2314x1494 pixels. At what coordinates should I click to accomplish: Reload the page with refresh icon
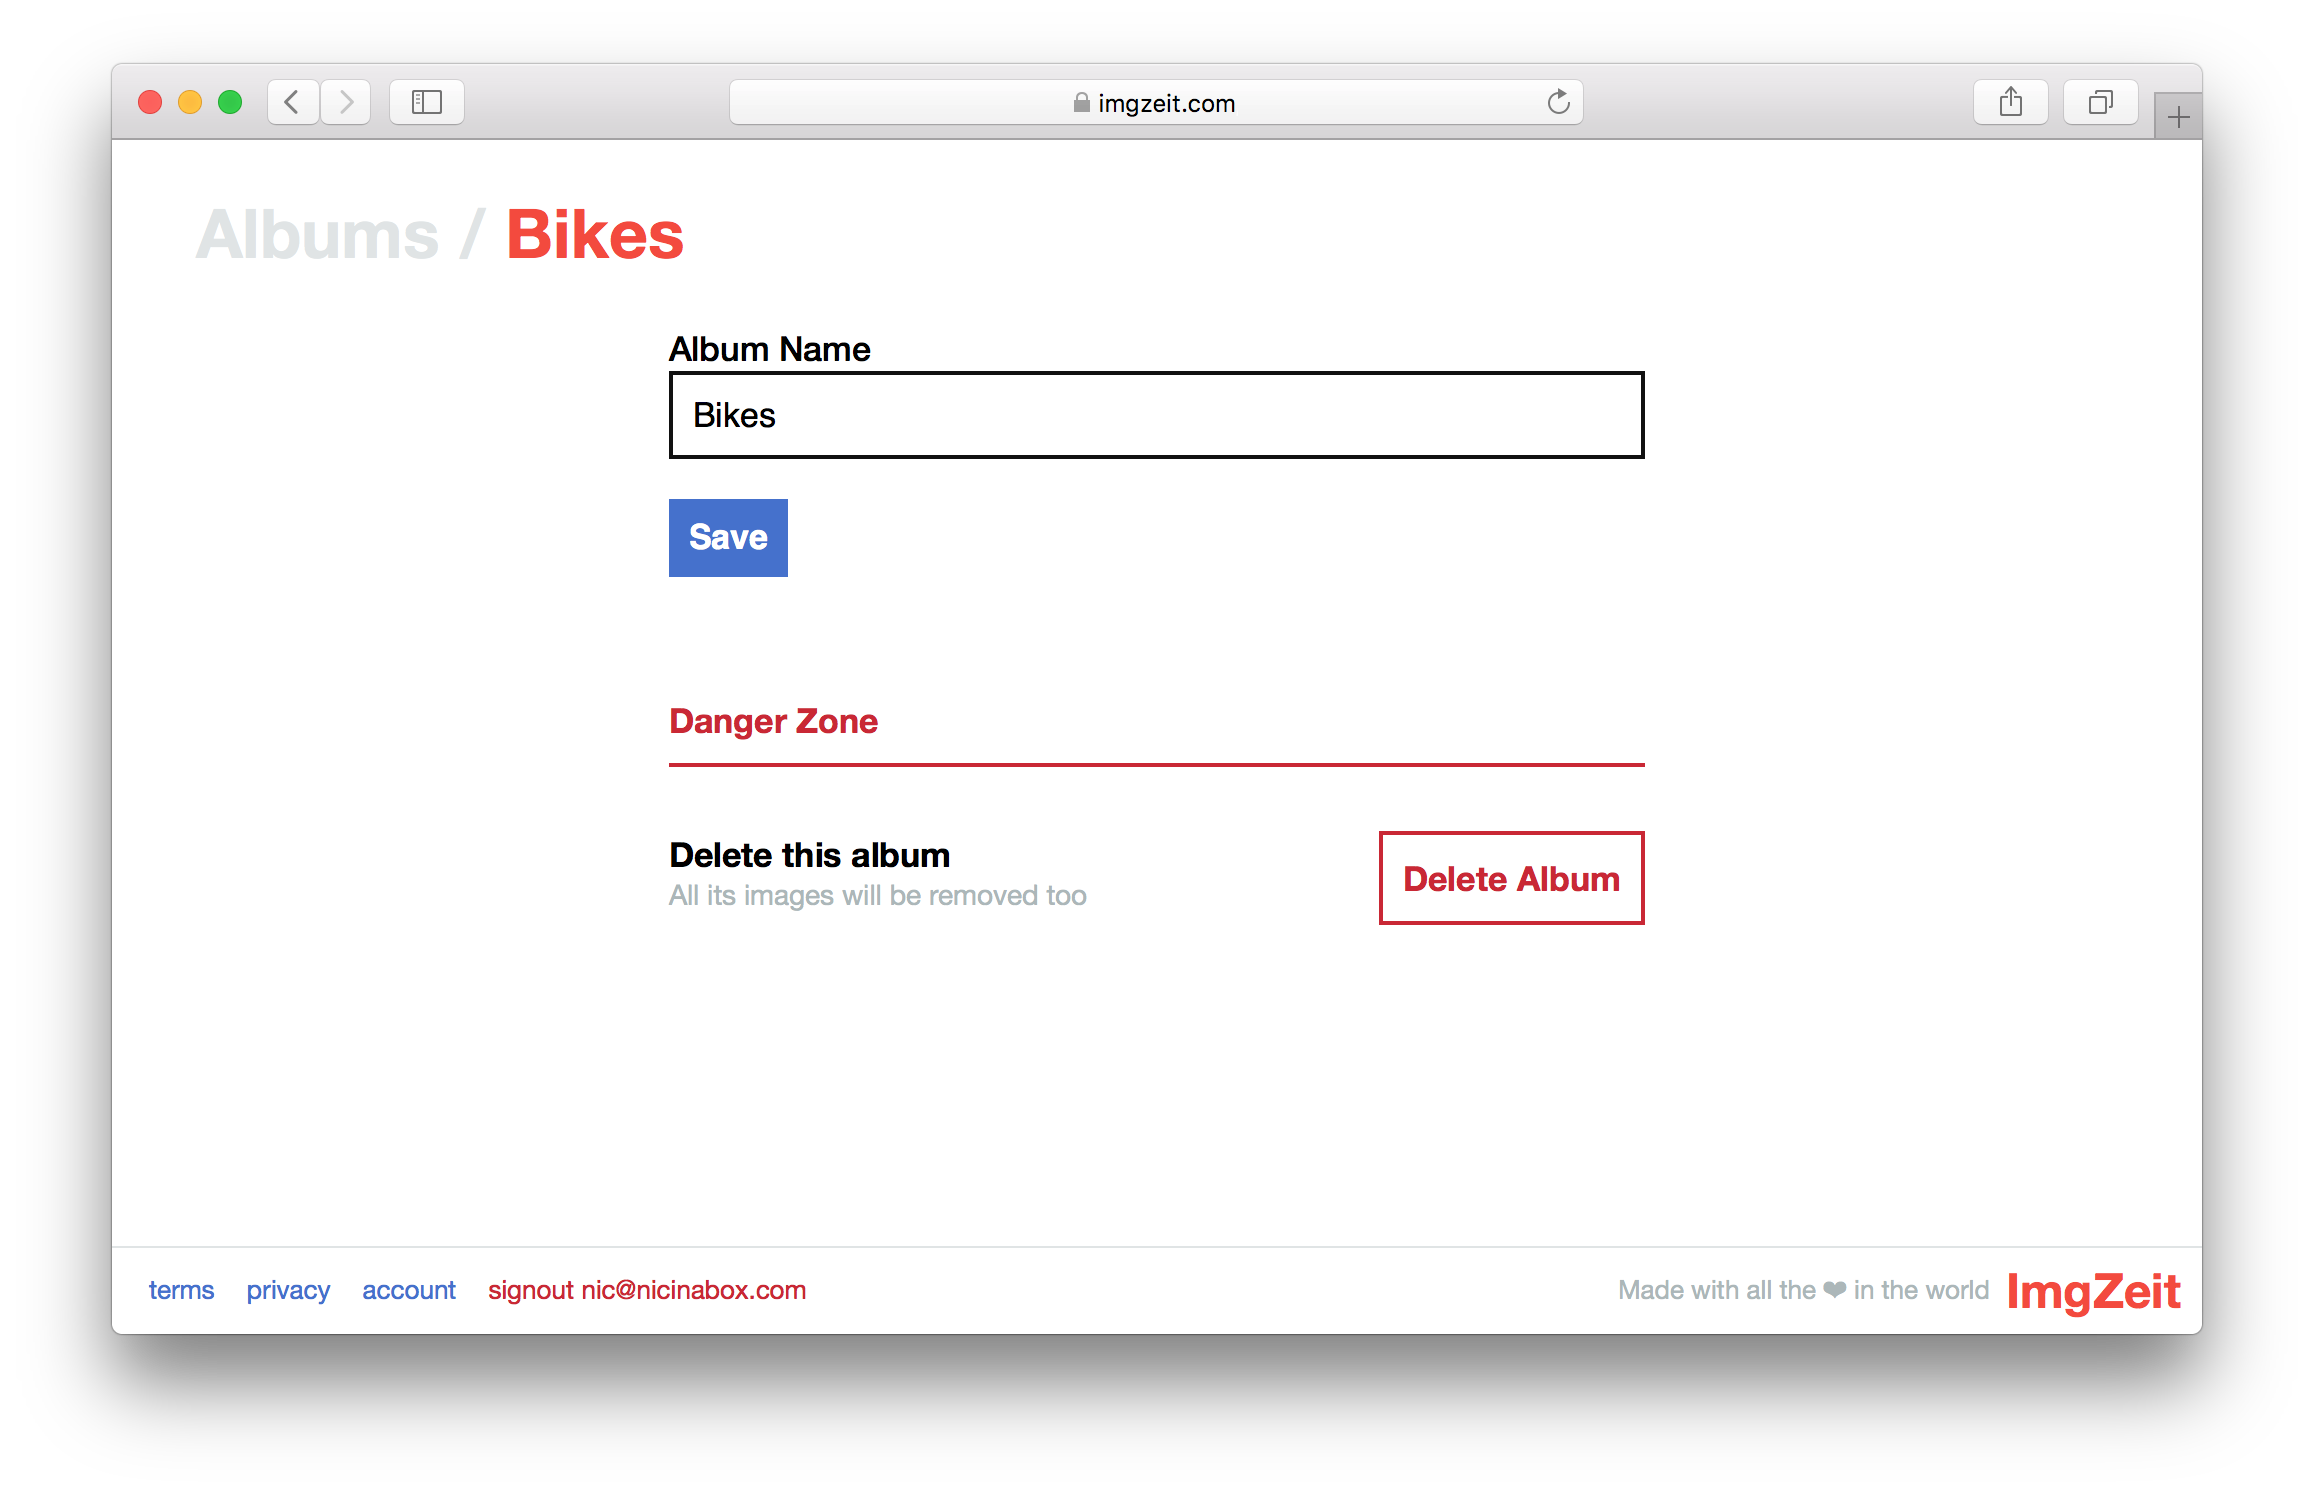[x=1558, y=102]
